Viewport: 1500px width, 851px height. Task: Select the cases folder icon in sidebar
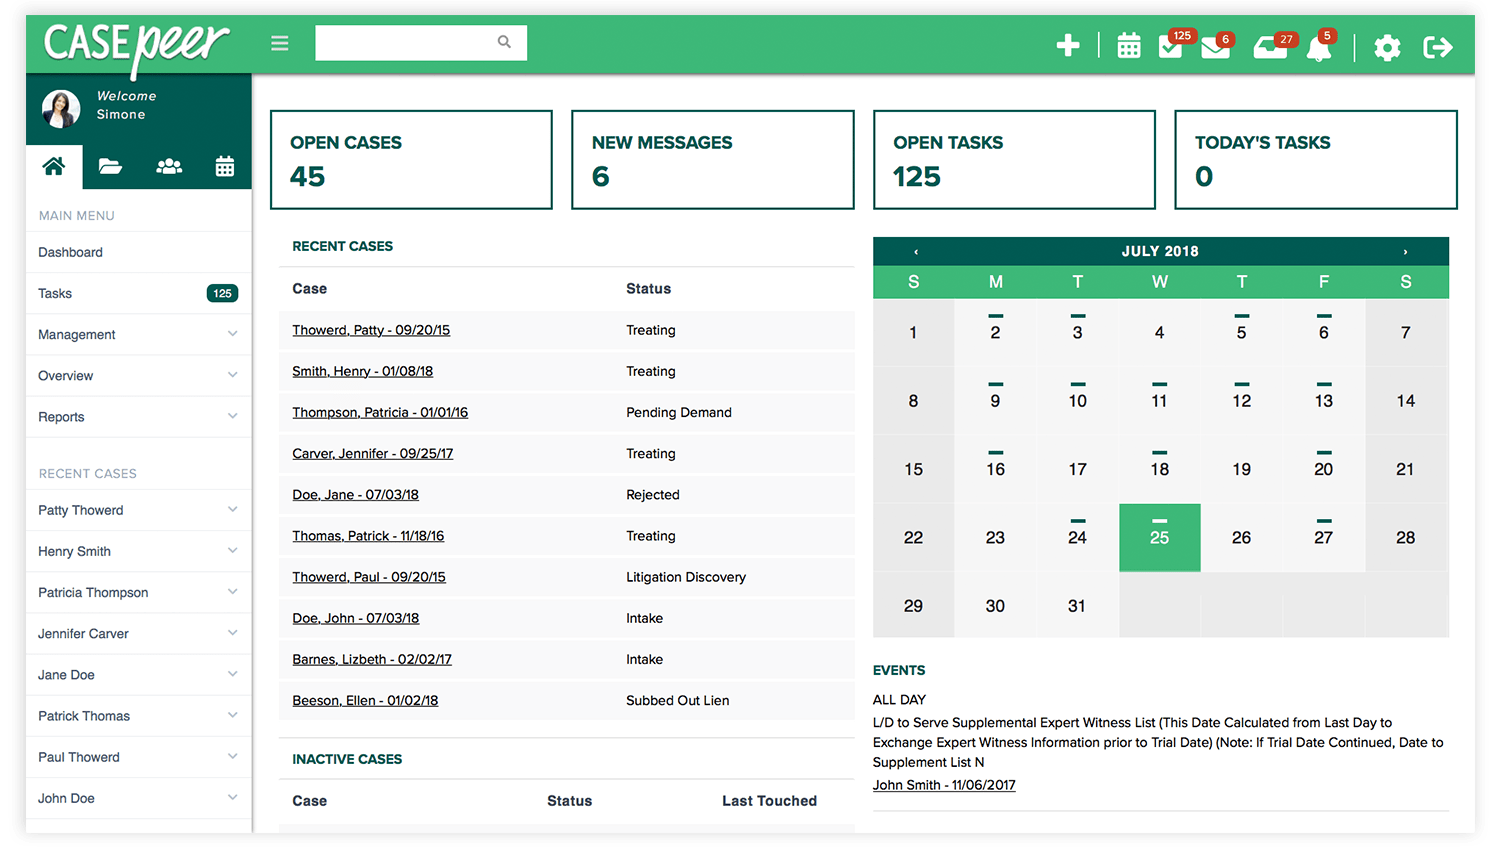click(x=110, y=166)
